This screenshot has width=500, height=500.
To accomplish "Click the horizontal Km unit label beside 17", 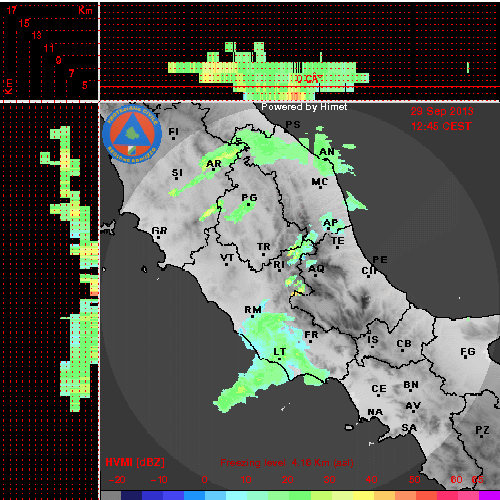I will coord(85,10).
